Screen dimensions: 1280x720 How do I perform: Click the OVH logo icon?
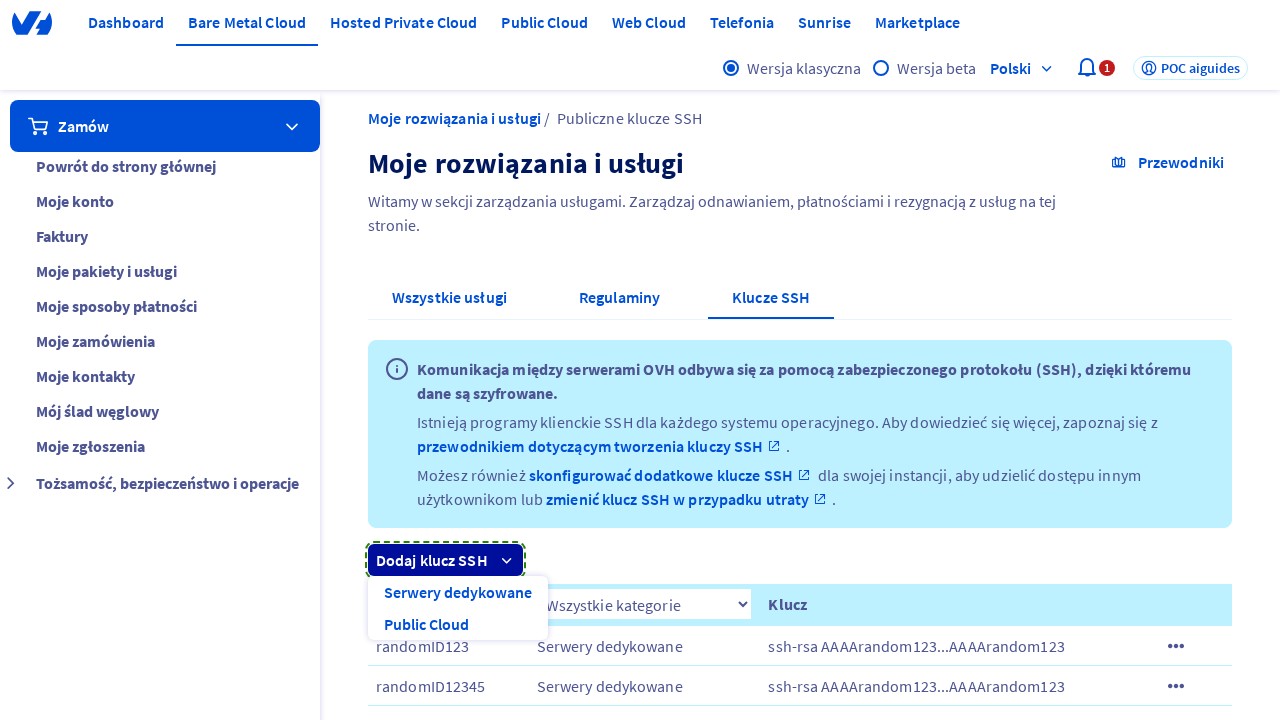click(32, 23)
